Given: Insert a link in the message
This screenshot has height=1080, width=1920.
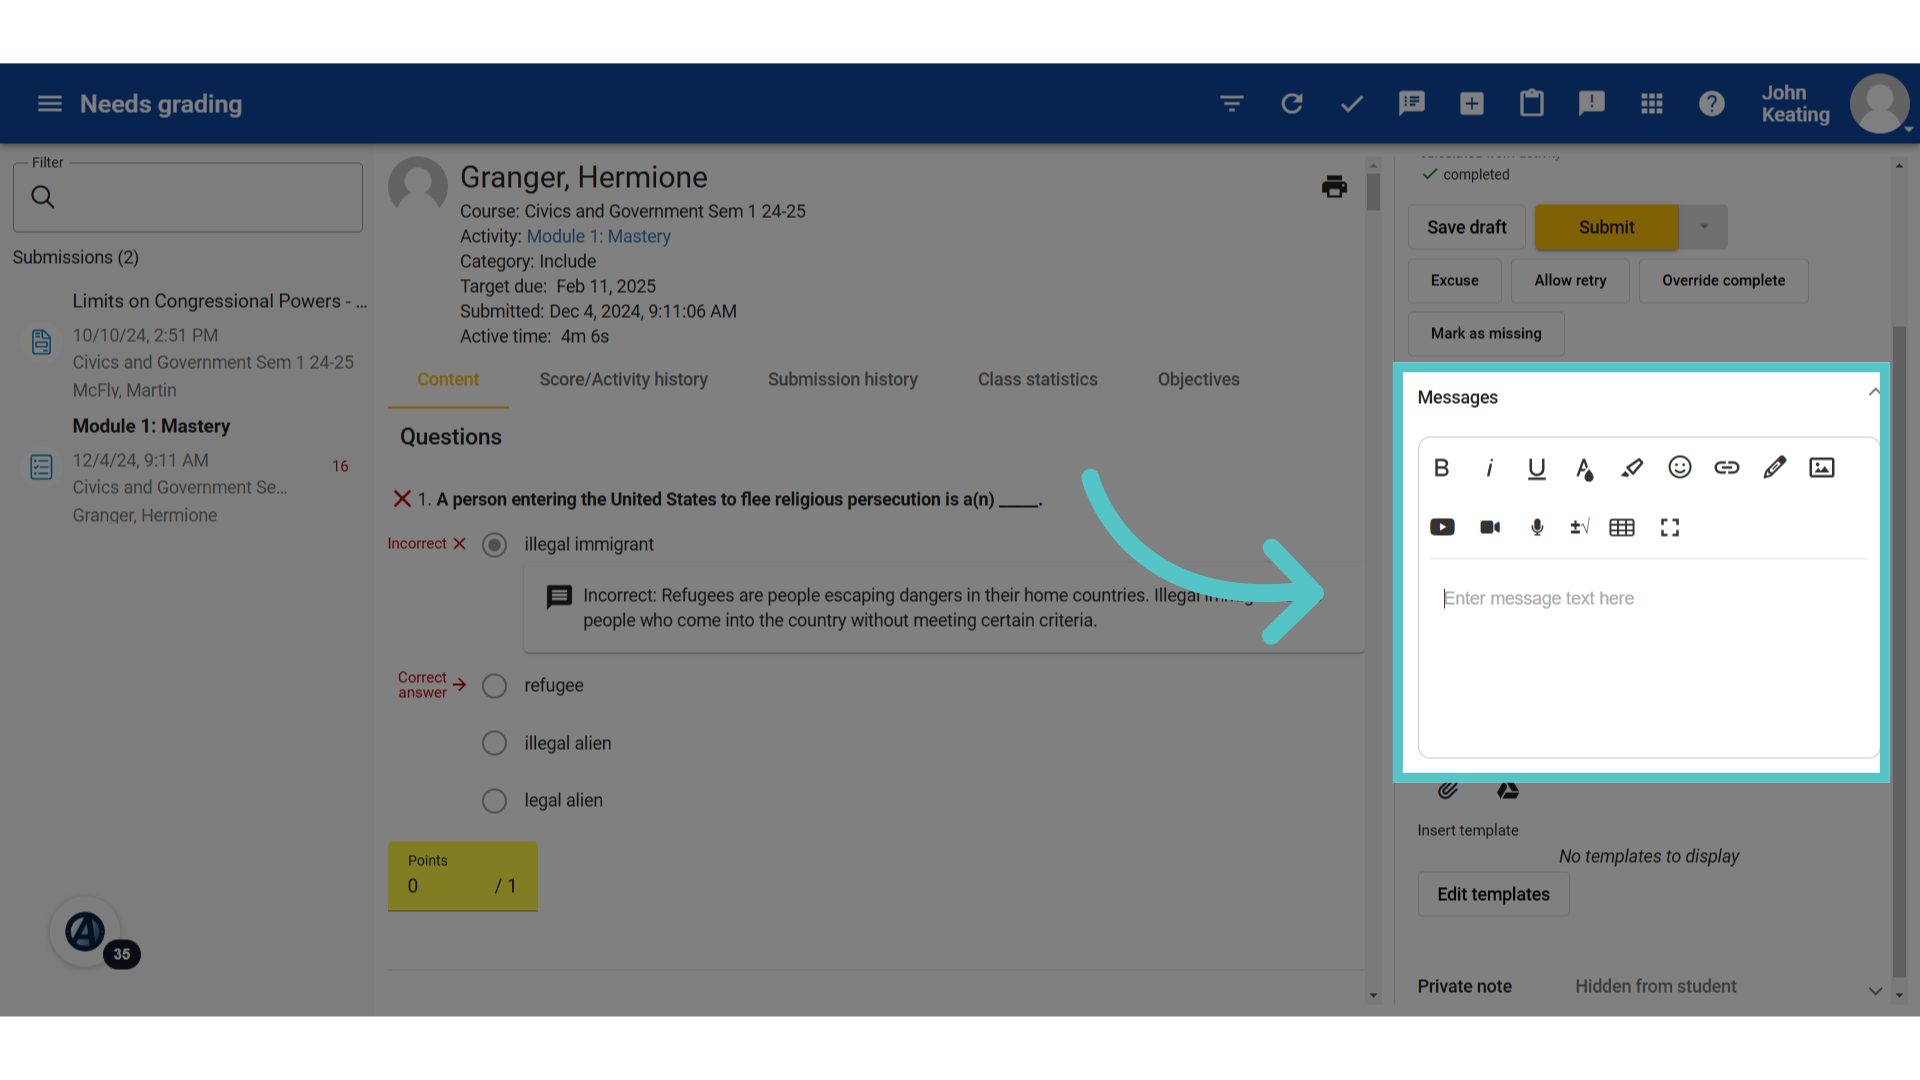Looking at the screenshot, I should (x=1727, y=467).
